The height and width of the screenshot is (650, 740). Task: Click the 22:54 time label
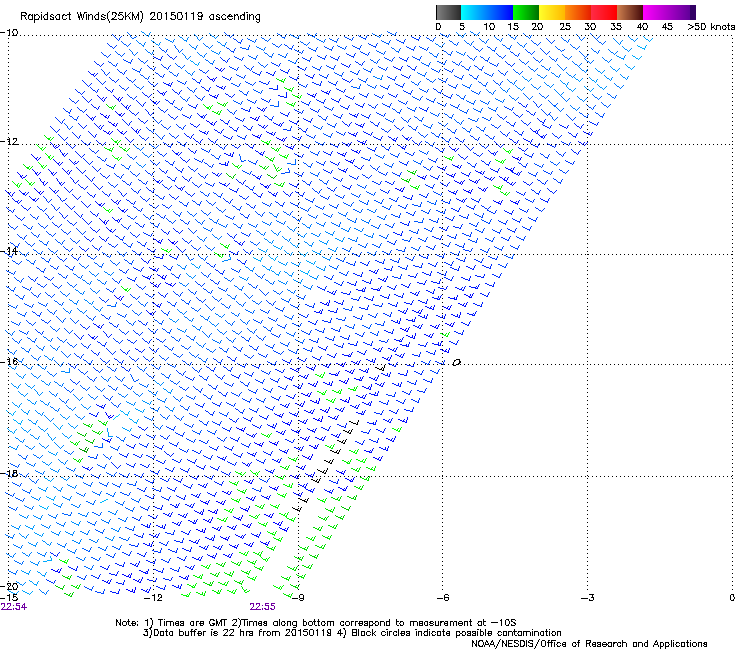(14, 607)
